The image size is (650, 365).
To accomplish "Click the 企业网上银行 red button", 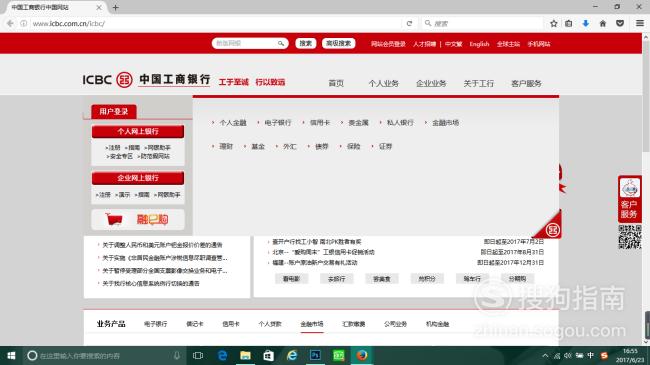I will tap(138, 178).
